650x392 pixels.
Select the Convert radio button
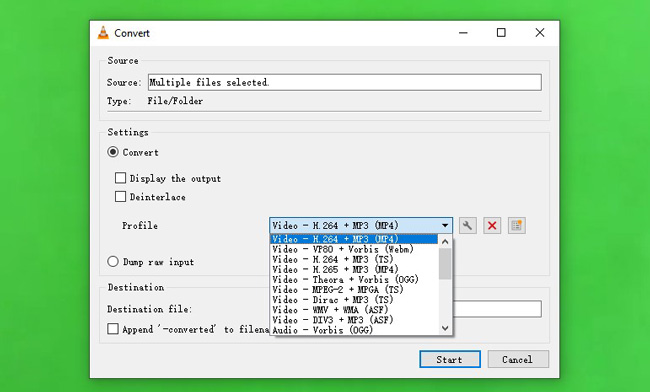point(113,152)
